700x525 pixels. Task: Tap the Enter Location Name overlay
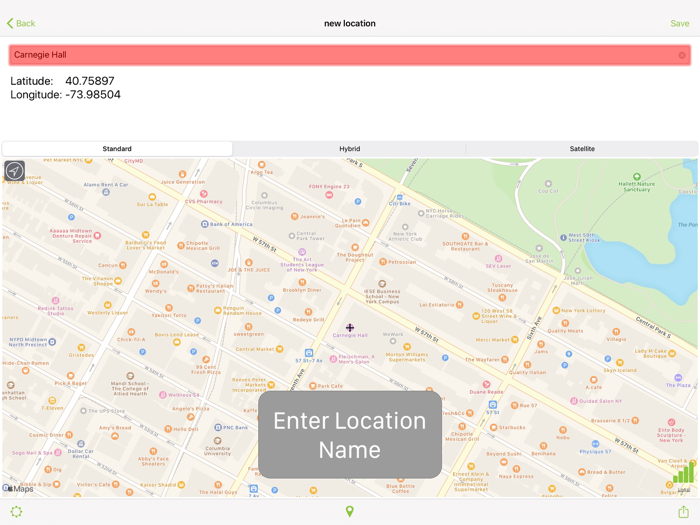(x=350, y=434)
